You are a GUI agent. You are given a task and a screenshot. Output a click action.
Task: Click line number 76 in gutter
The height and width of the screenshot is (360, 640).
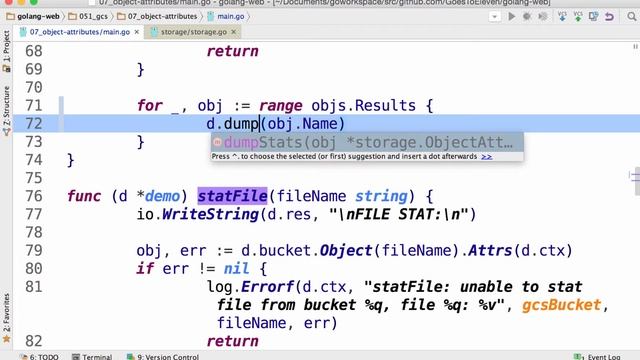[33, 196]
